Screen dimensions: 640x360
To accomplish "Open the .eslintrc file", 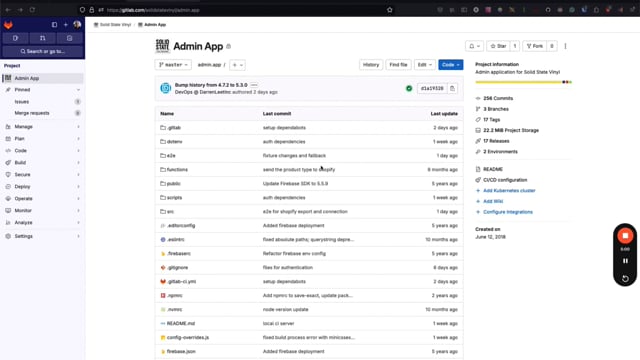I will 176,240.
